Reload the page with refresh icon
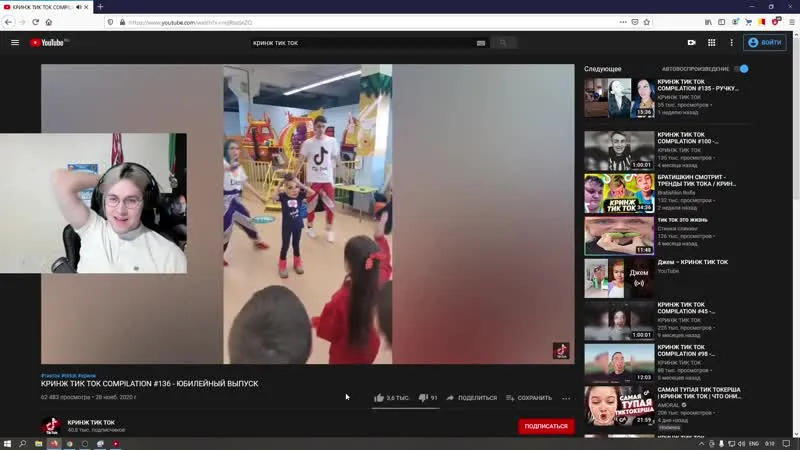 (35, 22)
